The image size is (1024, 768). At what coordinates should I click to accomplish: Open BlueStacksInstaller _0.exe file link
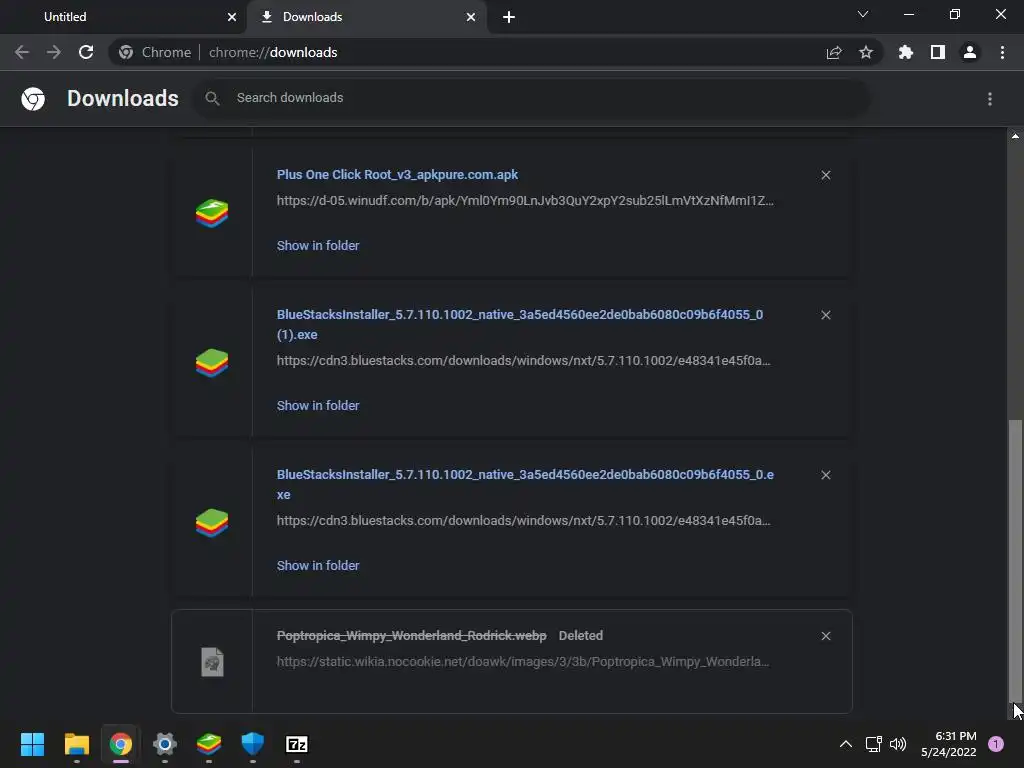(x=525, y=485)
